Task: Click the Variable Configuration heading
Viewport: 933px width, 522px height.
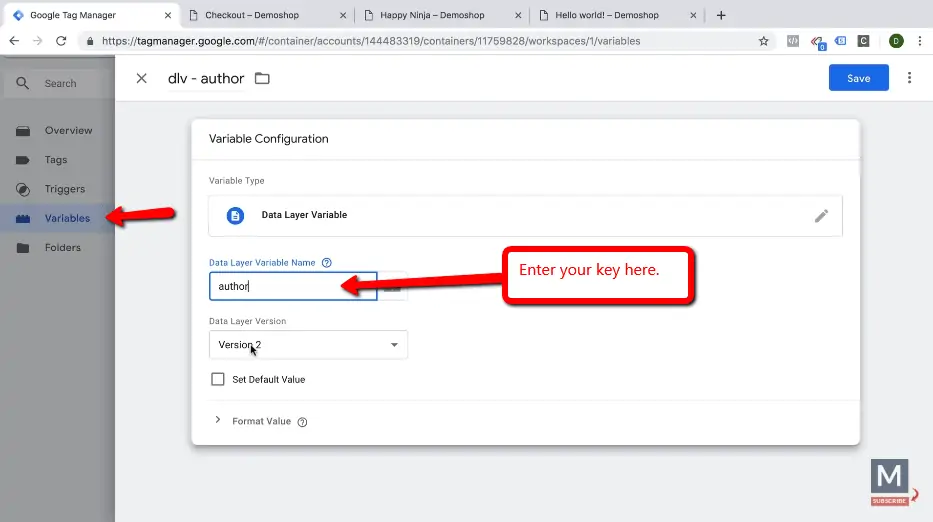Action: point(268,139)
